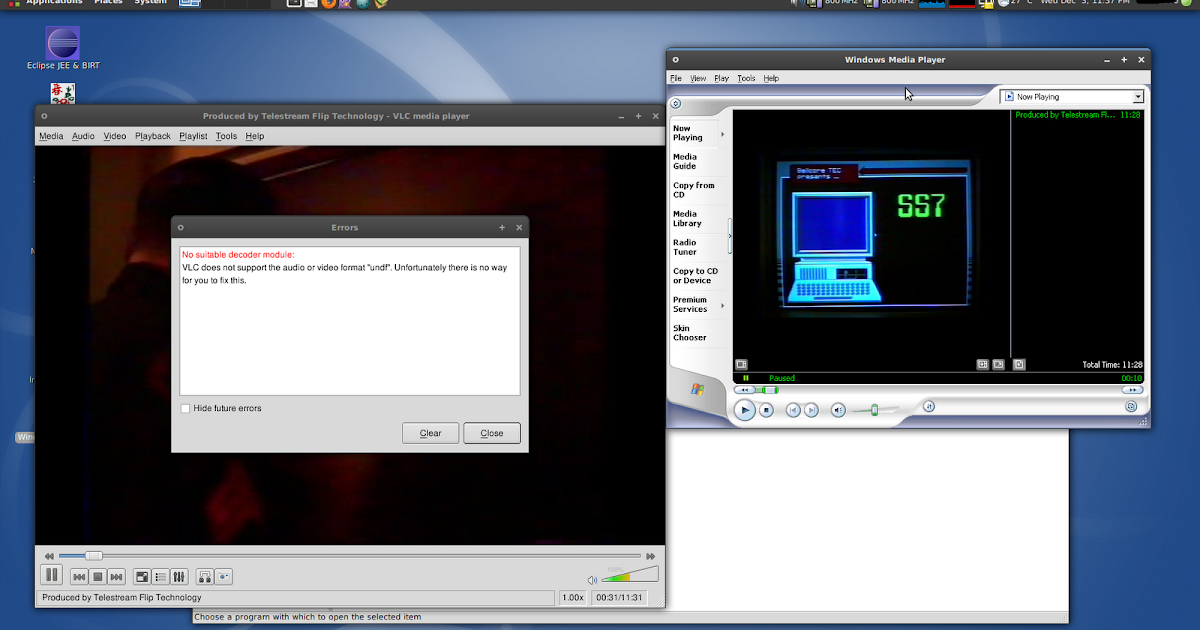Click WMP back arrow above sidebar
Image resolution: width=1200 pixels, height=630 pixels.
click(675, 103)
